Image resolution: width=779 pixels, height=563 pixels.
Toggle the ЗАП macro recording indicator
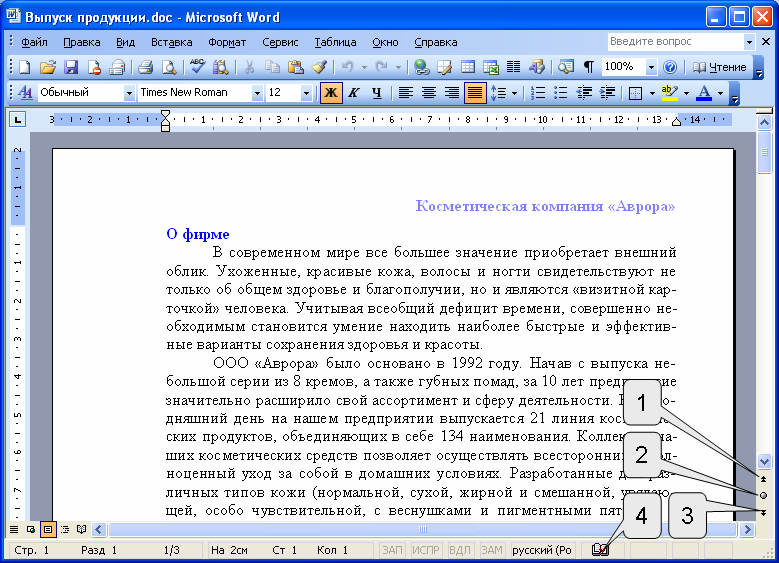[392, 550]
